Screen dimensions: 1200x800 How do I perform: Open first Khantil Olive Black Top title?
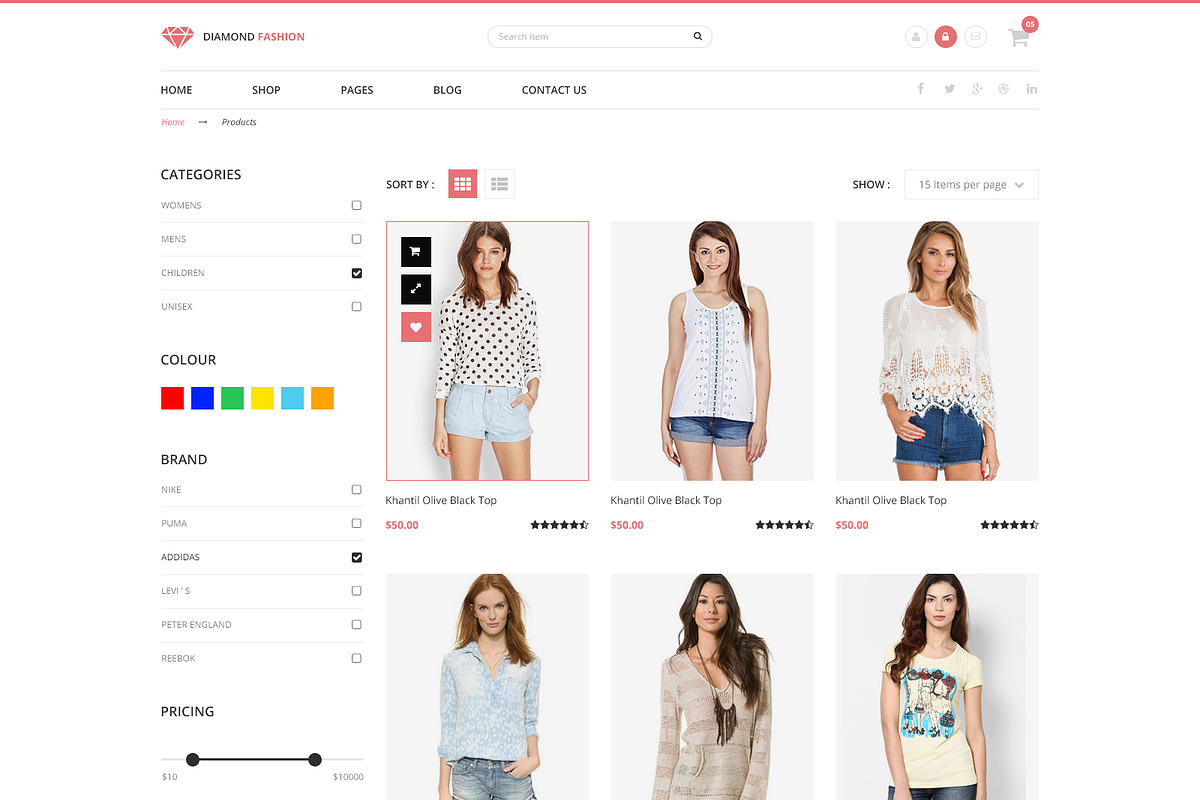(441, 500)
